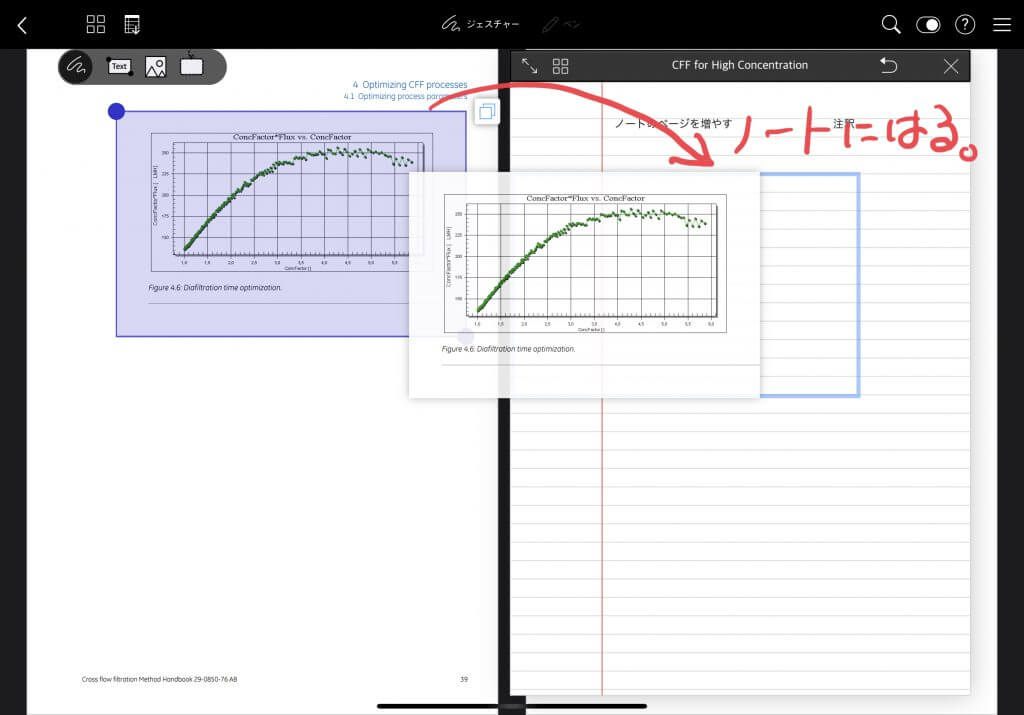1024x715 pixels.
Task: Click the 注釈 label in the note
Action: click(844, 123)
